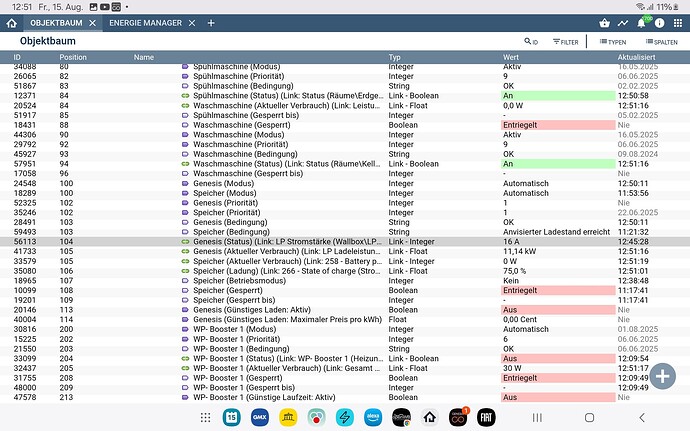Select the Genesis (Status) link row
690x431 pixels.
(345, 242)
